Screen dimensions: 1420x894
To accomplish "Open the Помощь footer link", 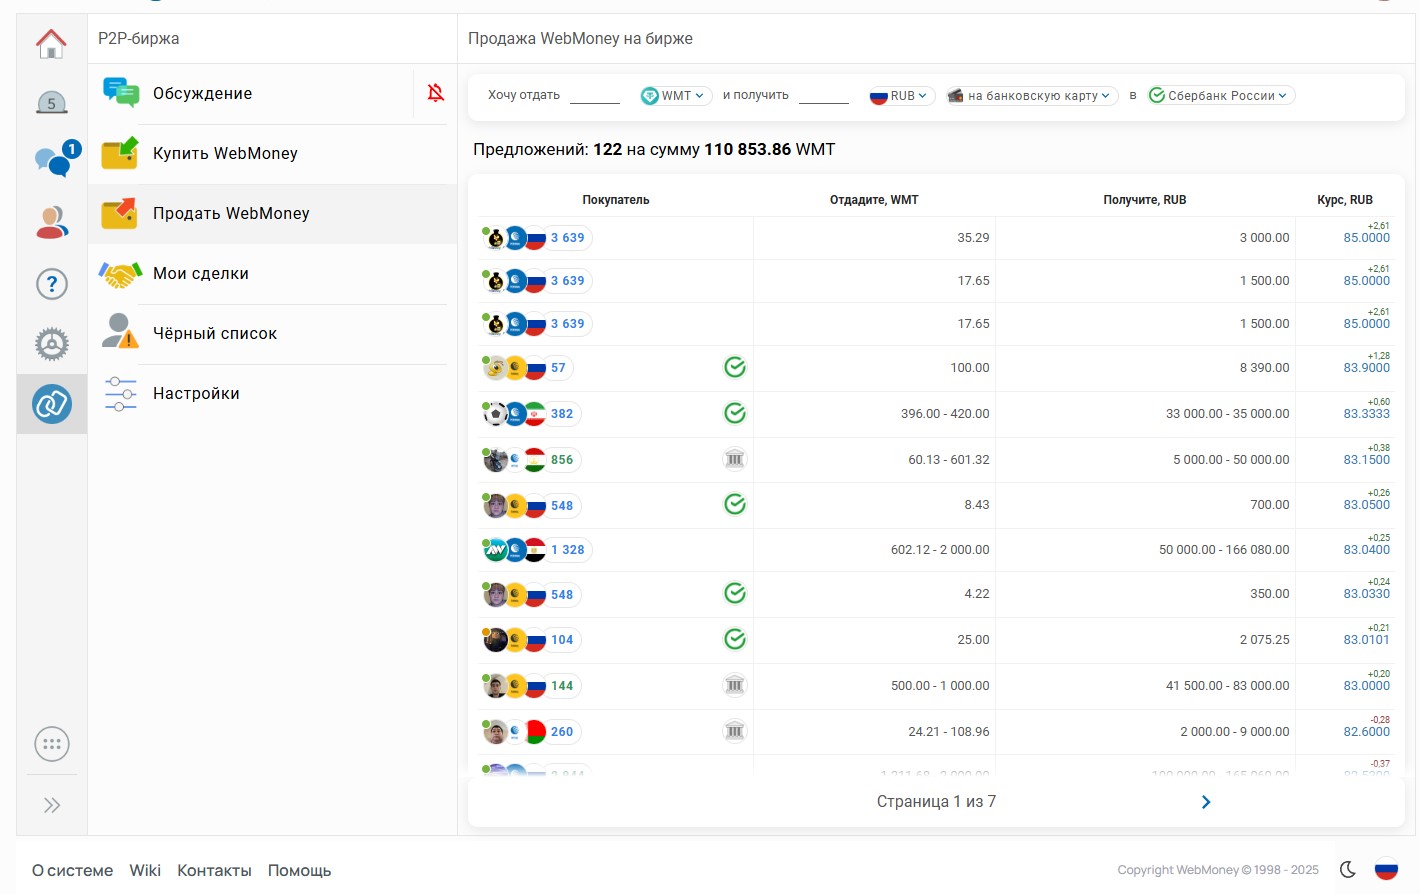I will point(299,871).
